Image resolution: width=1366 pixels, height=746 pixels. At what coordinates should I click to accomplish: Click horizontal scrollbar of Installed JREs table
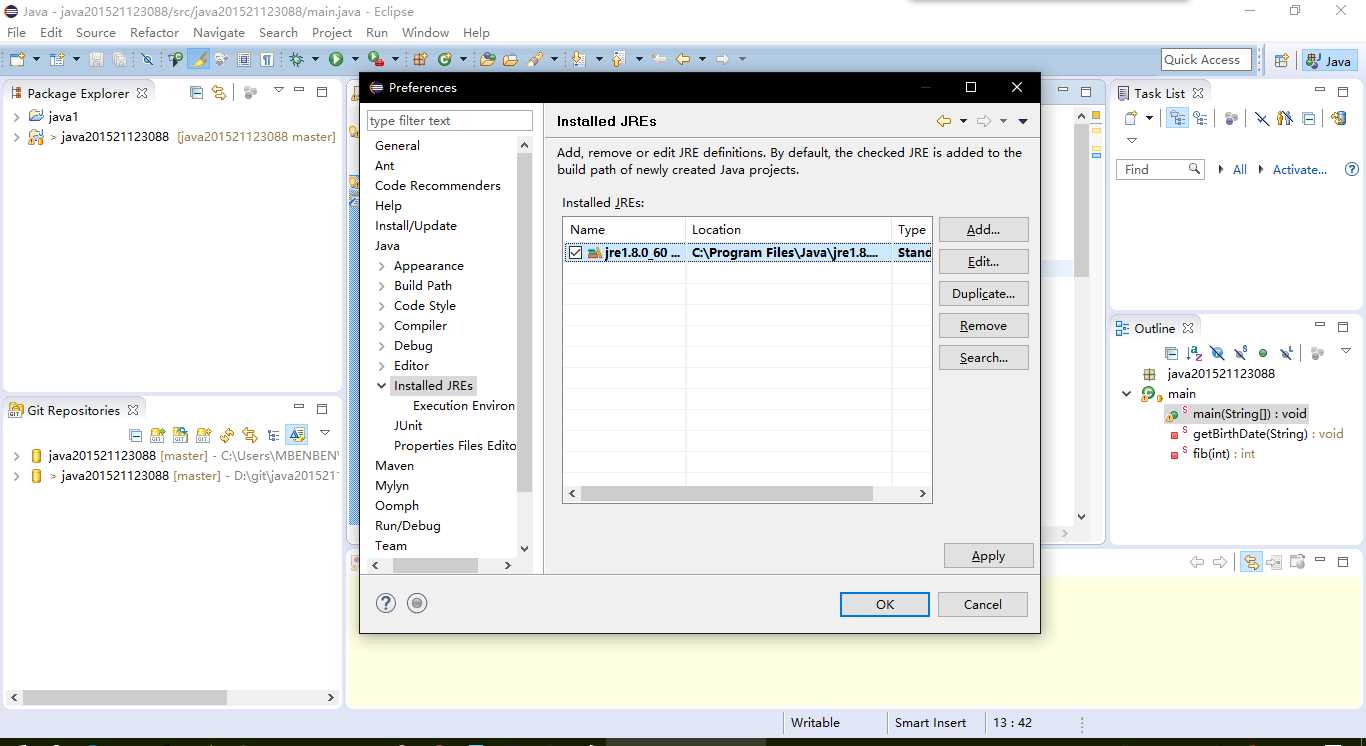point(727,494)
